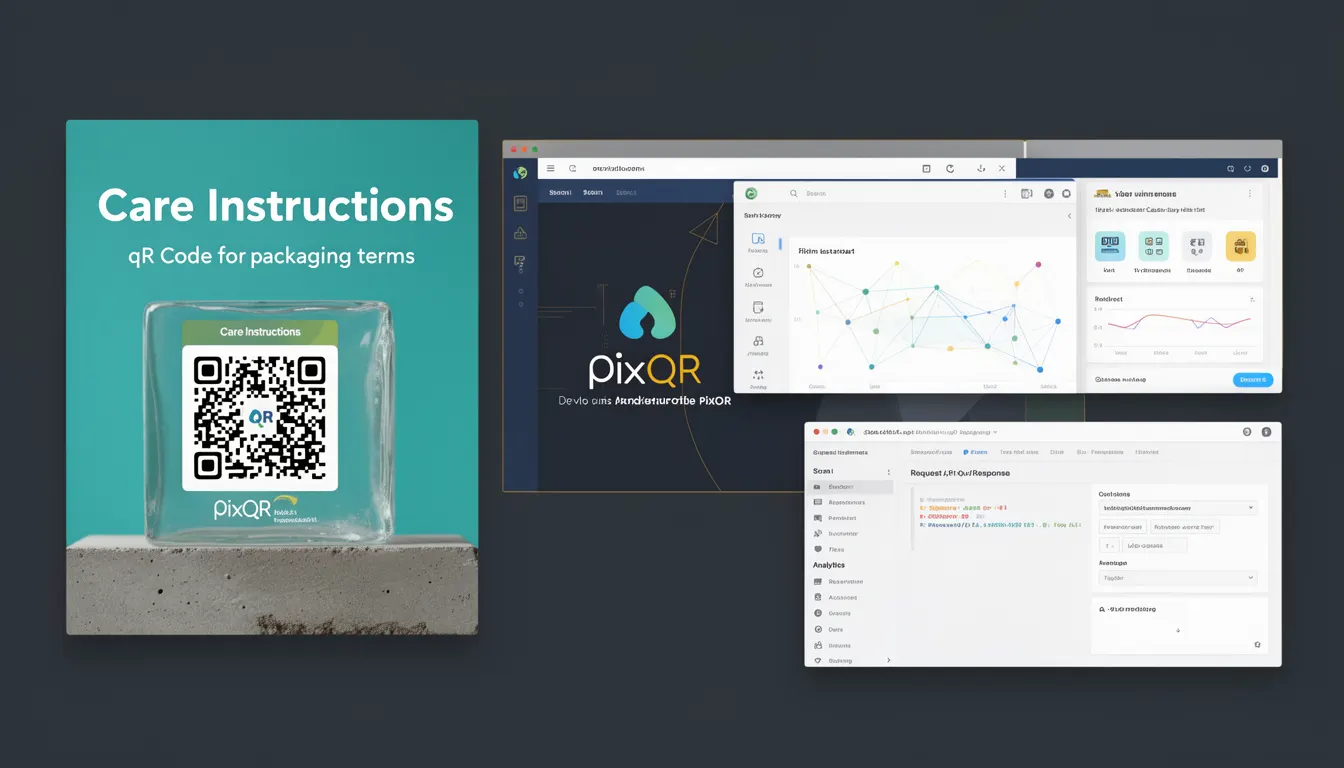Select the highlighted blue first dashboard sidebar icon

[x=758, y=239]
